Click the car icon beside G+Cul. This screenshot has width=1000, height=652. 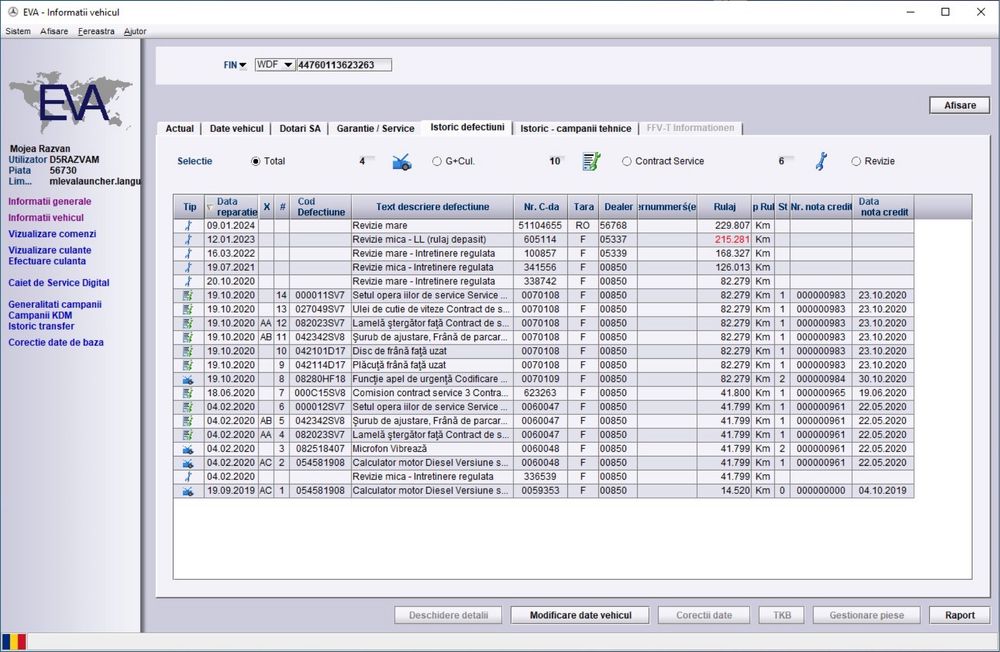click(401, 161)
